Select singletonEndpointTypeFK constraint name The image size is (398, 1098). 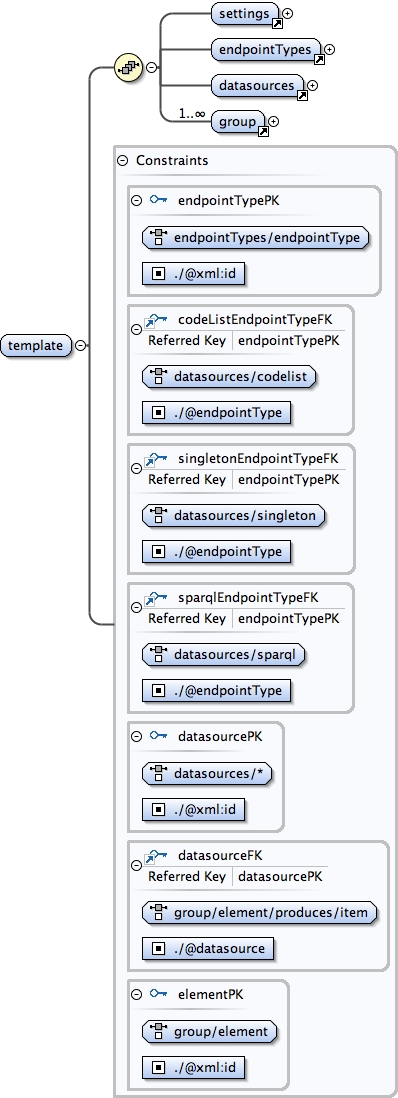[259, 459]
